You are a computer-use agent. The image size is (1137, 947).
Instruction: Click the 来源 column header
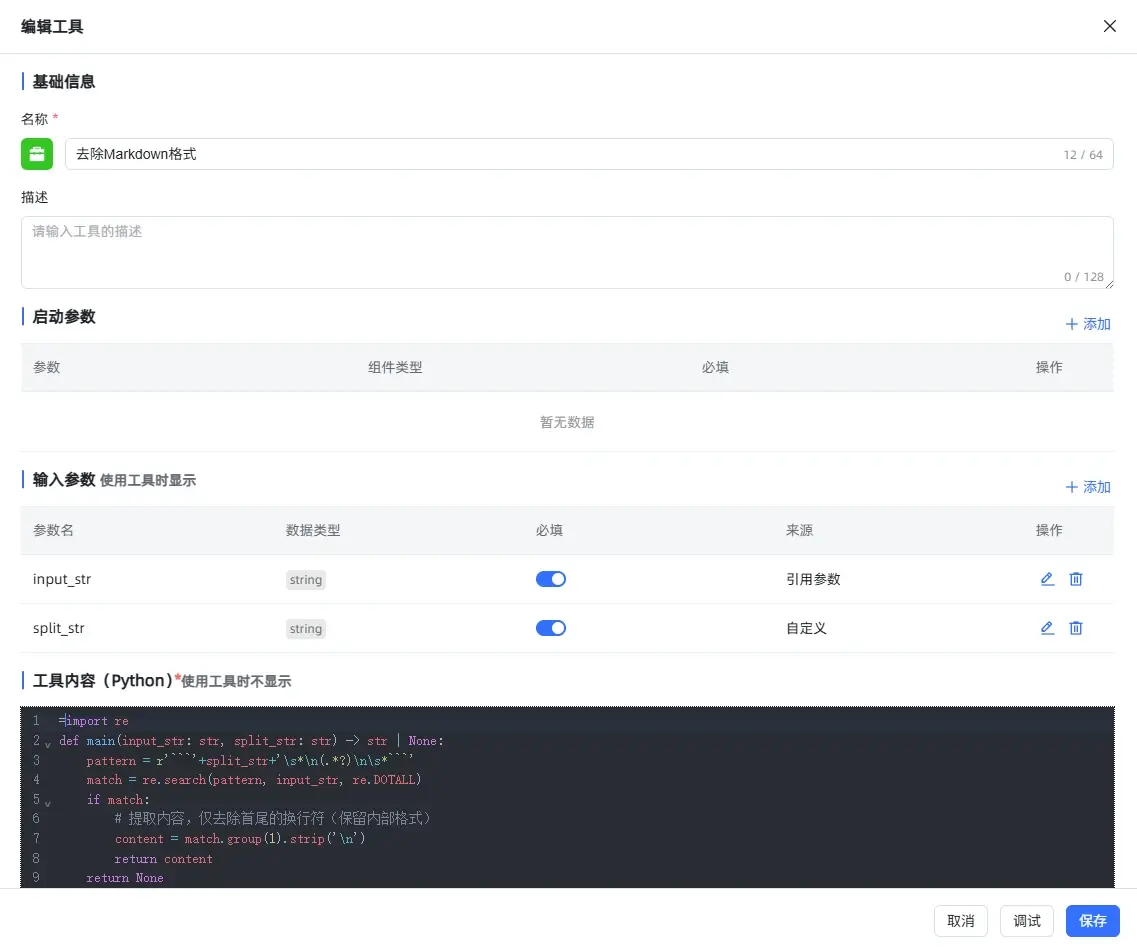[x=799, y=530]
